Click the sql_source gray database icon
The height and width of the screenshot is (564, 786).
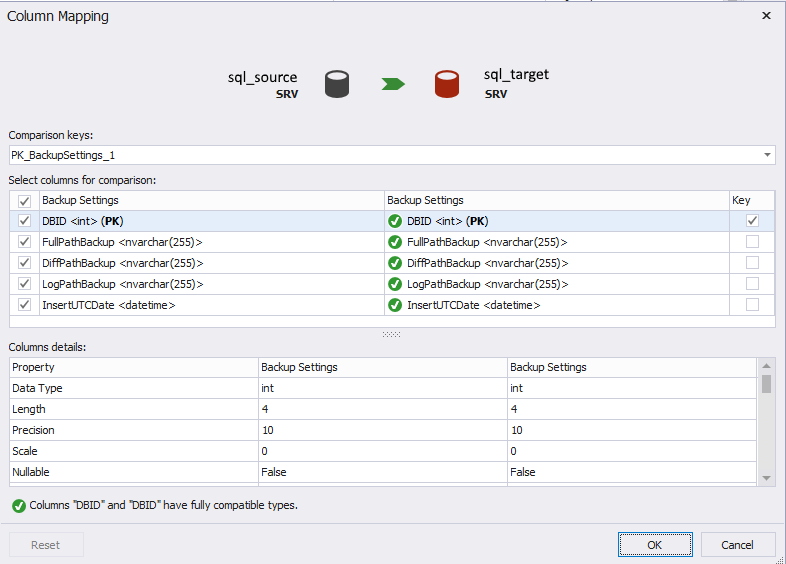pyautogui.click(x=337, y=84)
